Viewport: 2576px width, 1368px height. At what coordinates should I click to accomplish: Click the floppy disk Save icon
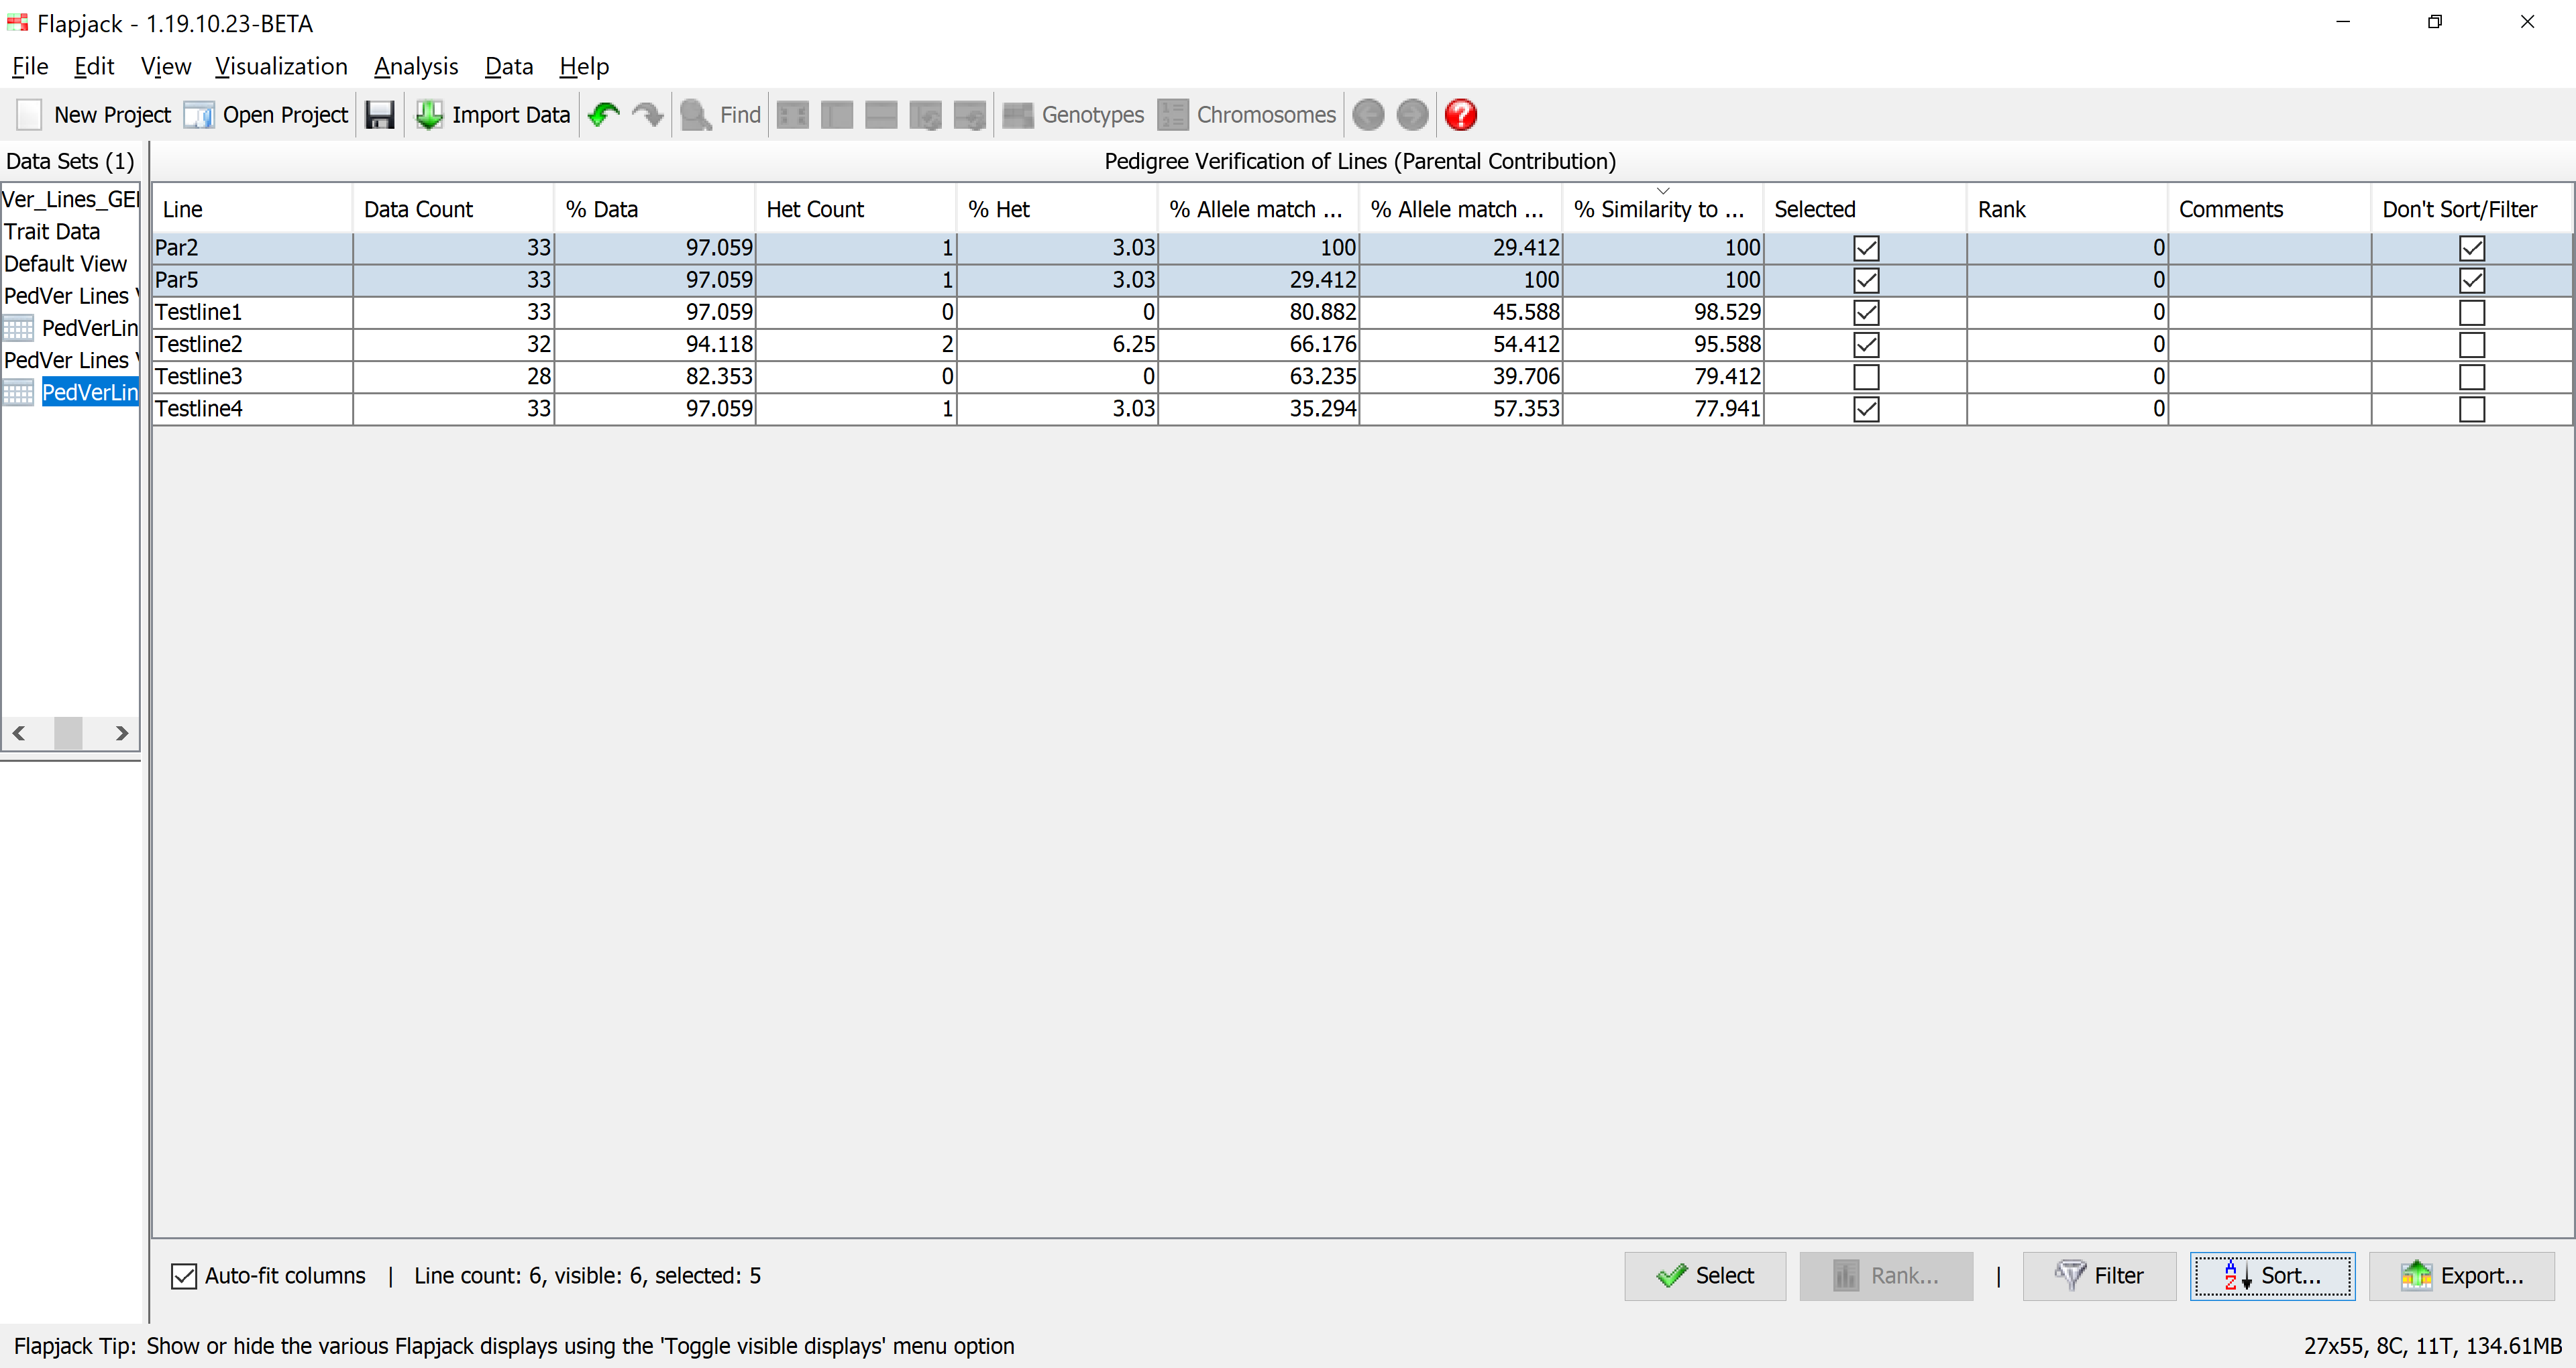pyautogui.click(x=380, y=115)
